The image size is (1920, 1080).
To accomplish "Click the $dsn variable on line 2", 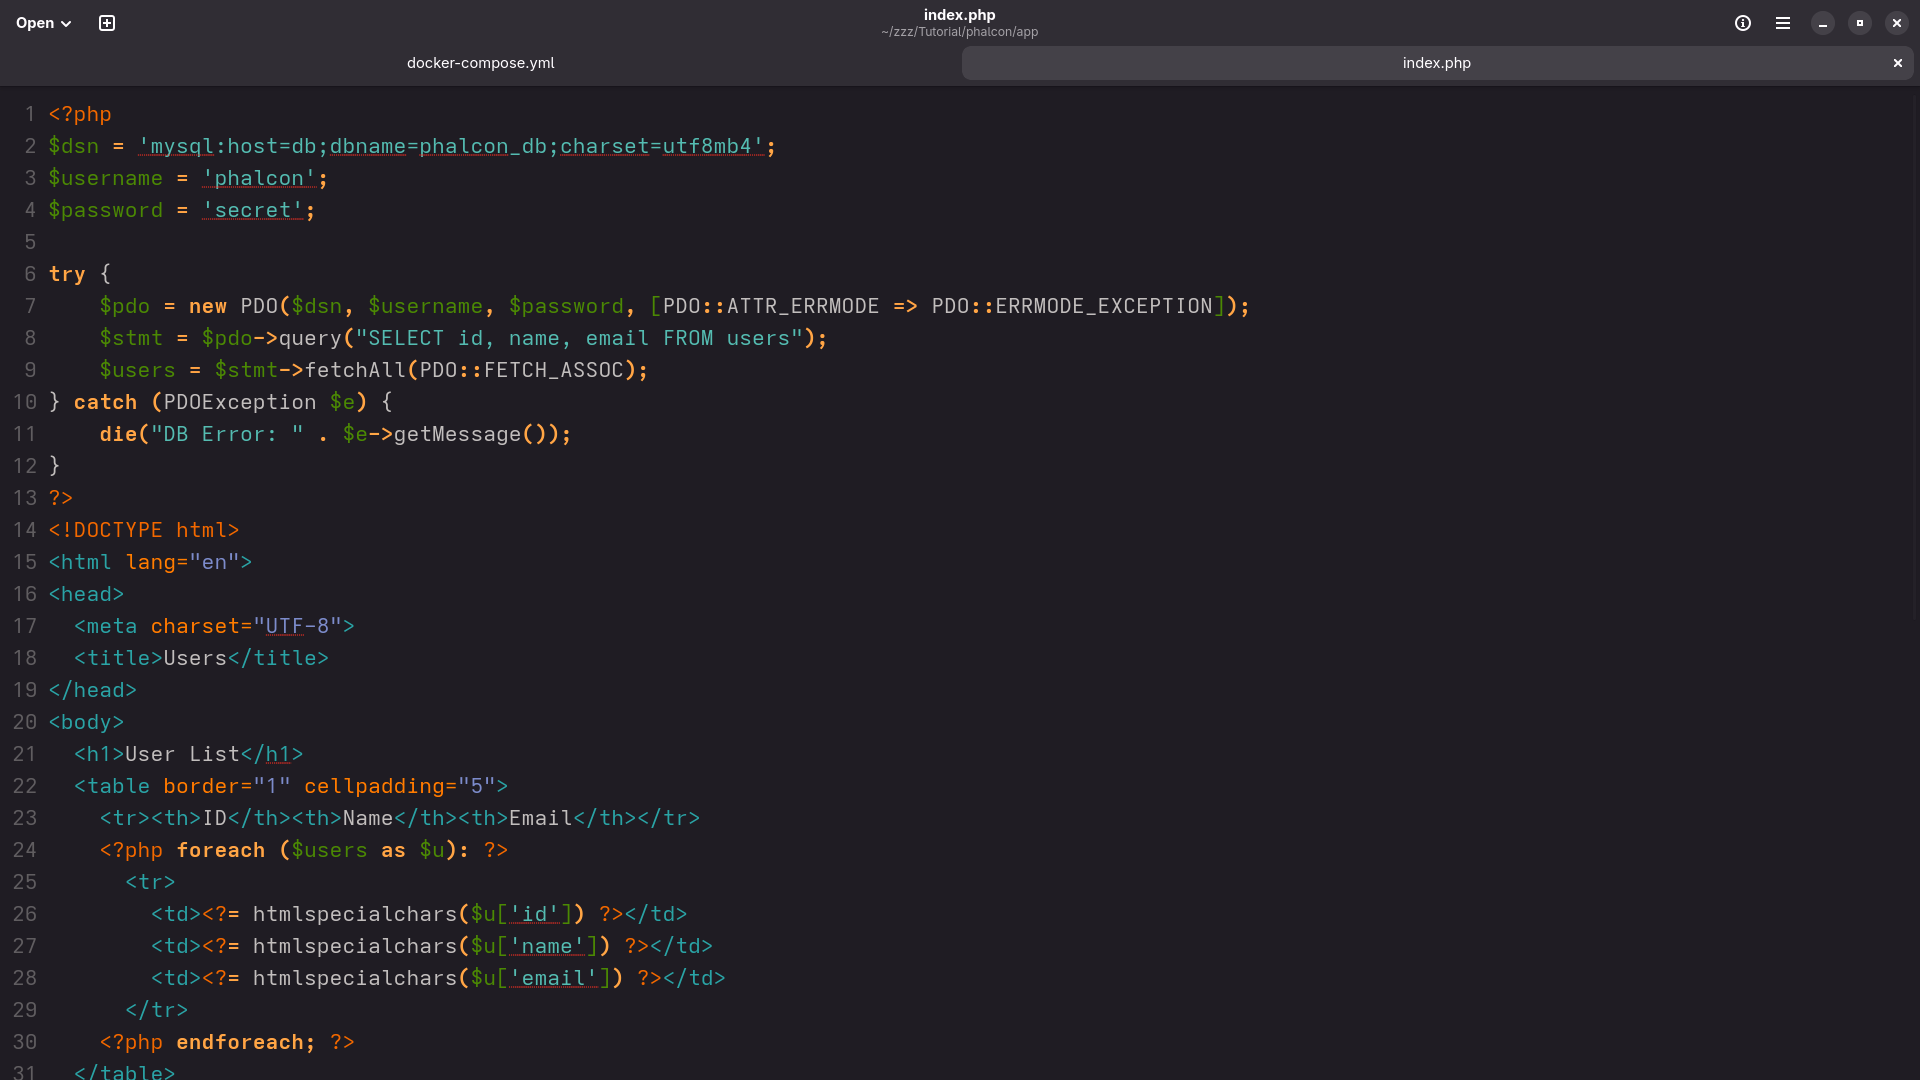I will coord(74,146).
